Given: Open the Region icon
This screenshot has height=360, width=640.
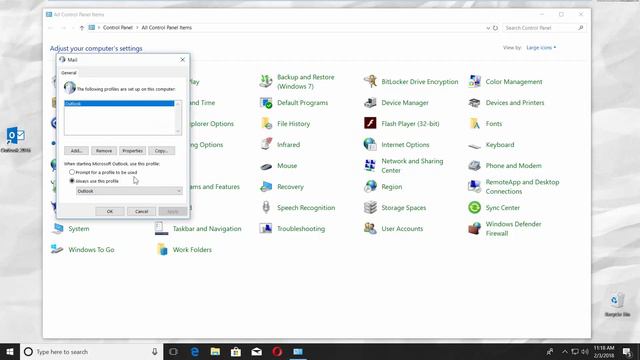Looking at the screenshot, I should click(x=370, y=187).
